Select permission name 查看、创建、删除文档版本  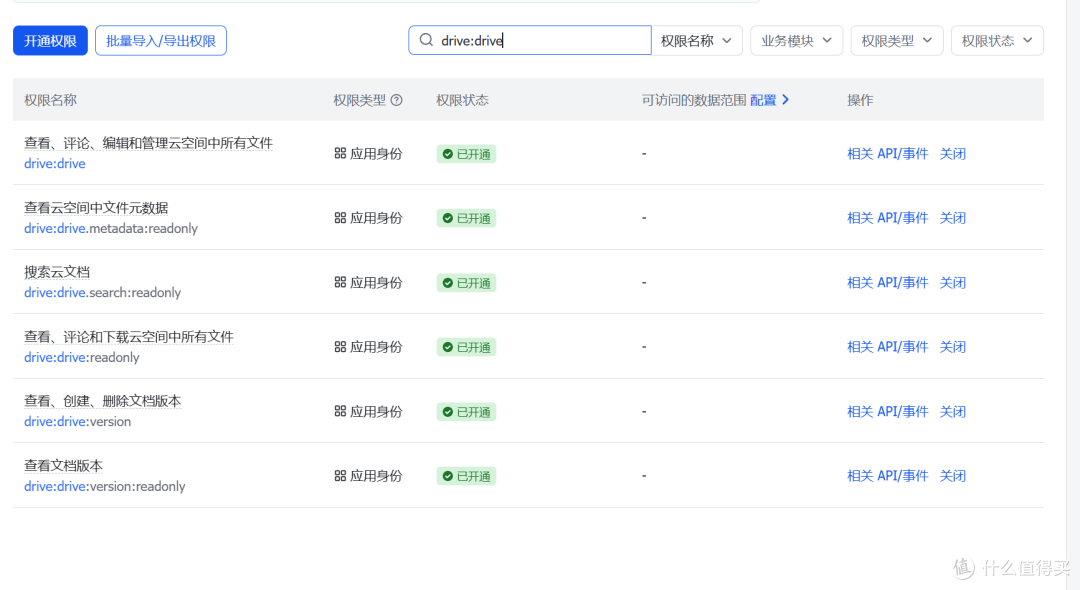[x=103, y=401]
